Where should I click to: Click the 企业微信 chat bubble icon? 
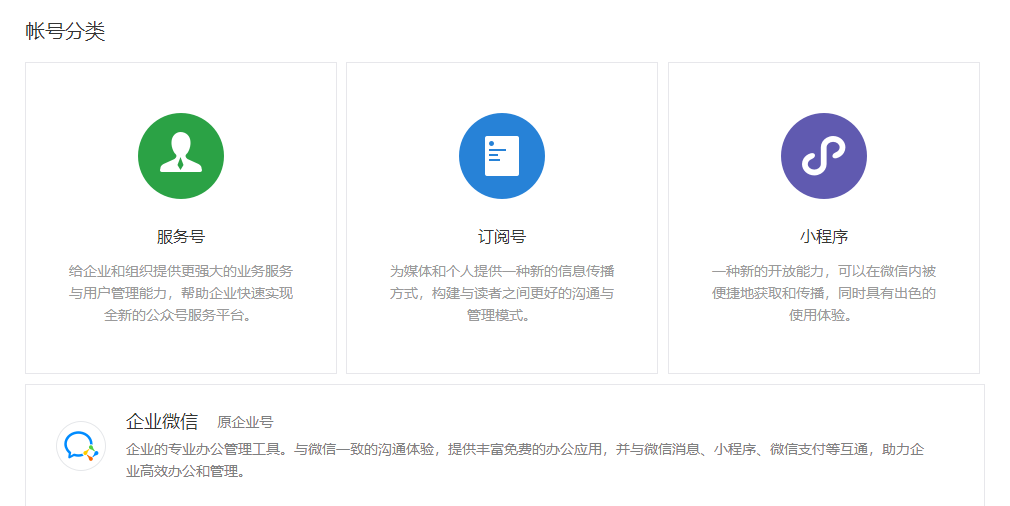[x=81, y=446]
